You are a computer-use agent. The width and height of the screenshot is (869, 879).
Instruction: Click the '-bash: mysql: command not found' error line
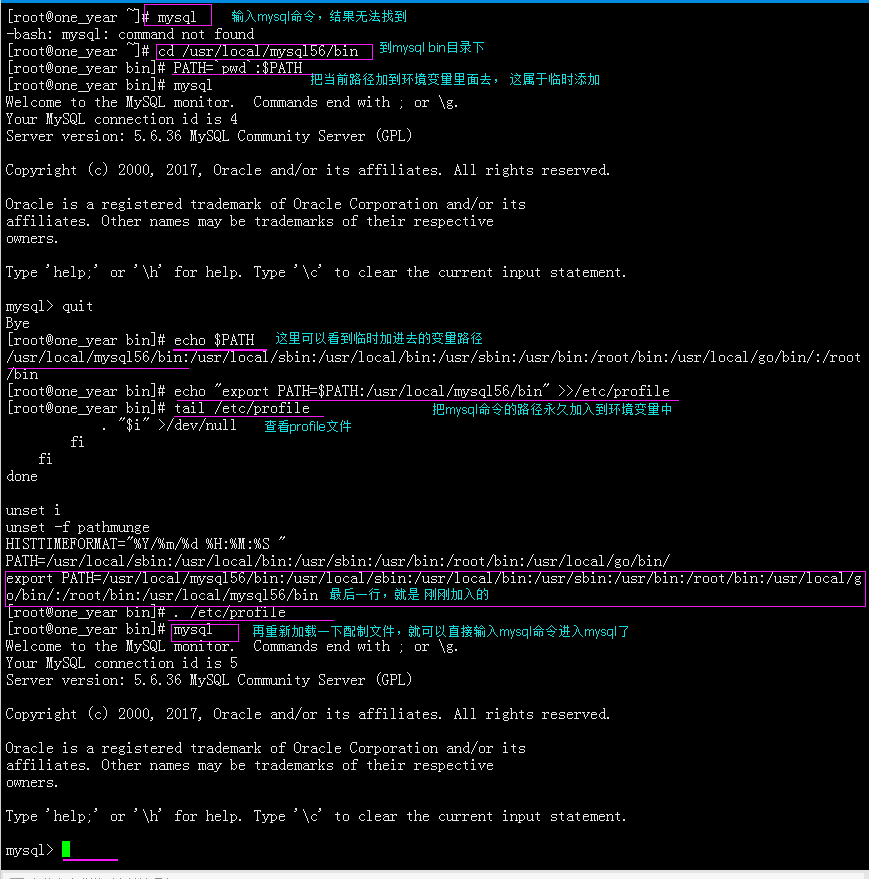pos(130,34)
